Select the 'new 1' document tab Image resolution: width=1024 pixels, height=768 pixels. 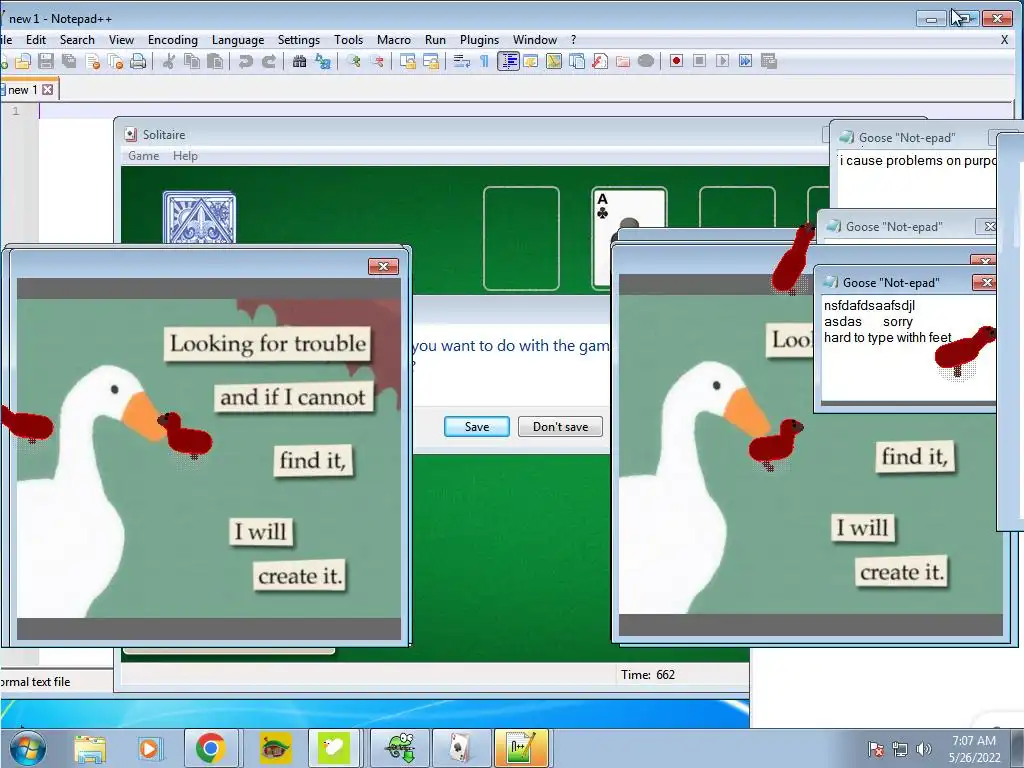22,89
